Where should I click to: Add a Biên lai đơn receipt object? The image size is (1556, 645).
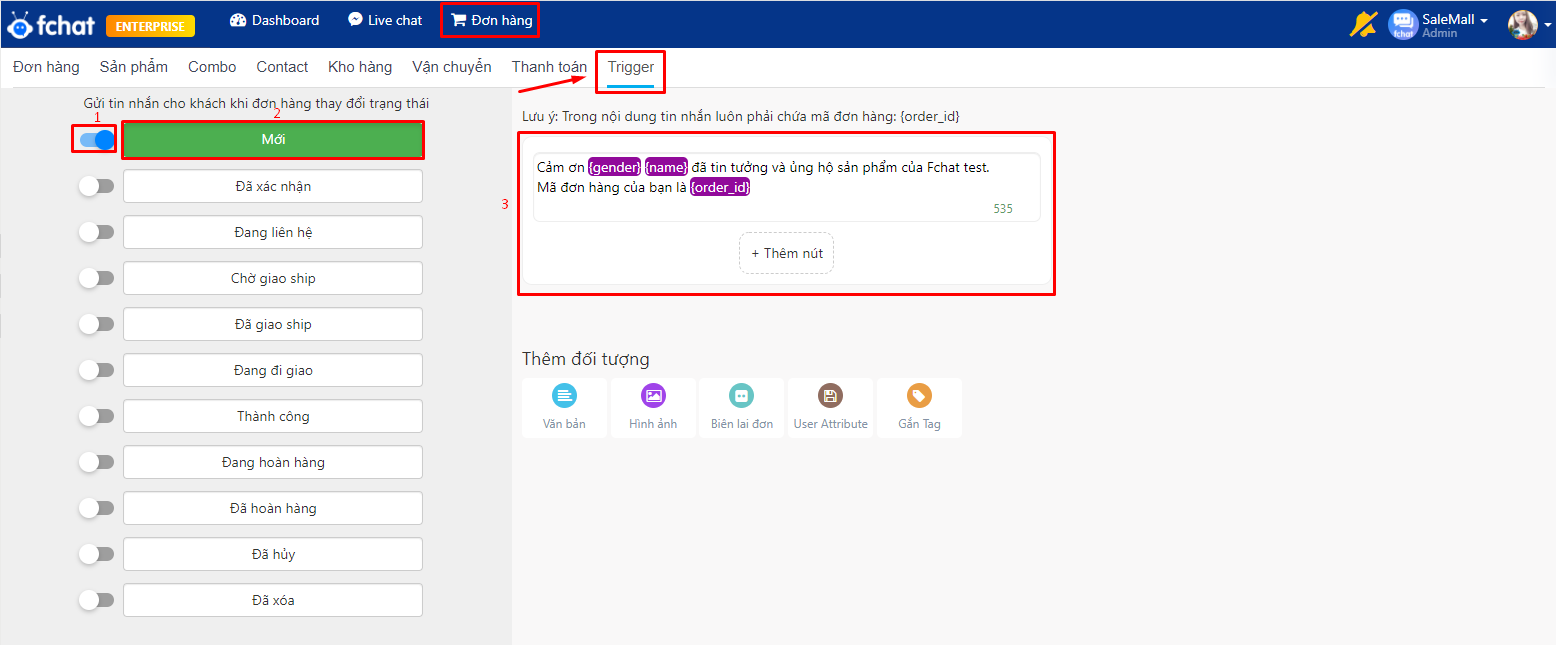coord(742,408)
